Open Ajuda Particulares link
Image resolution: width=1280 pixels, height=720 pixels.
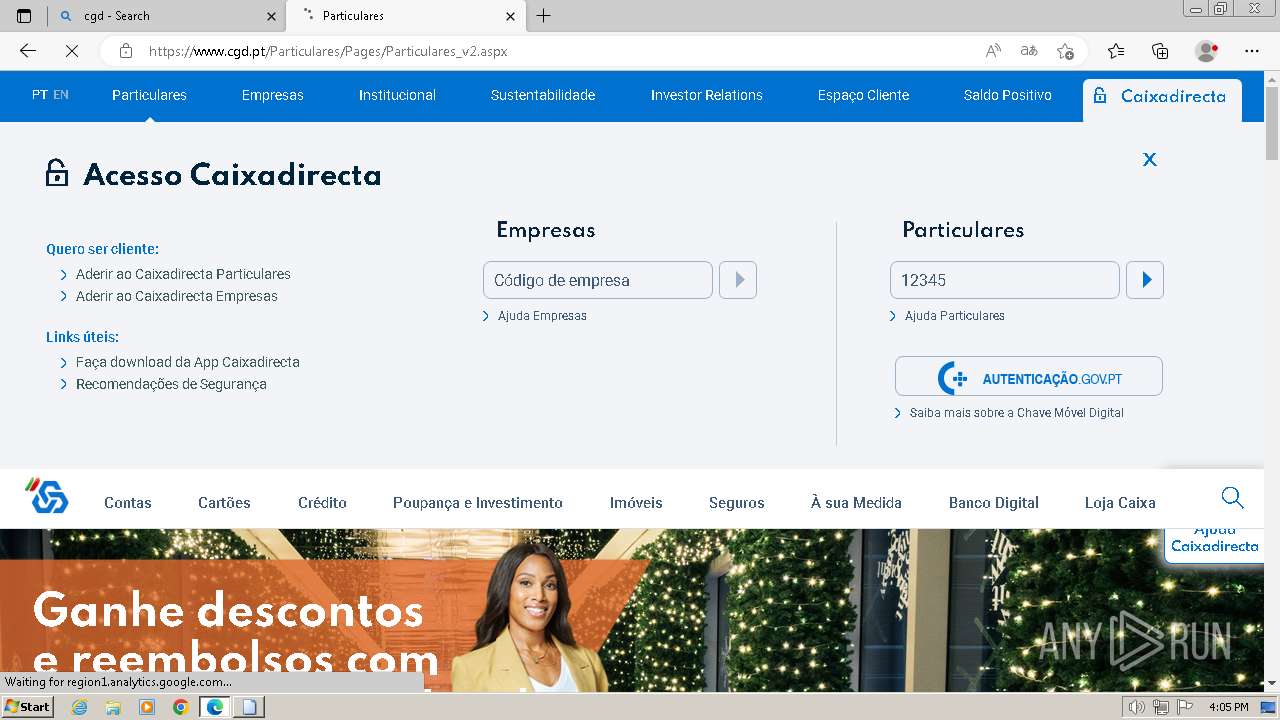(955, 316)
